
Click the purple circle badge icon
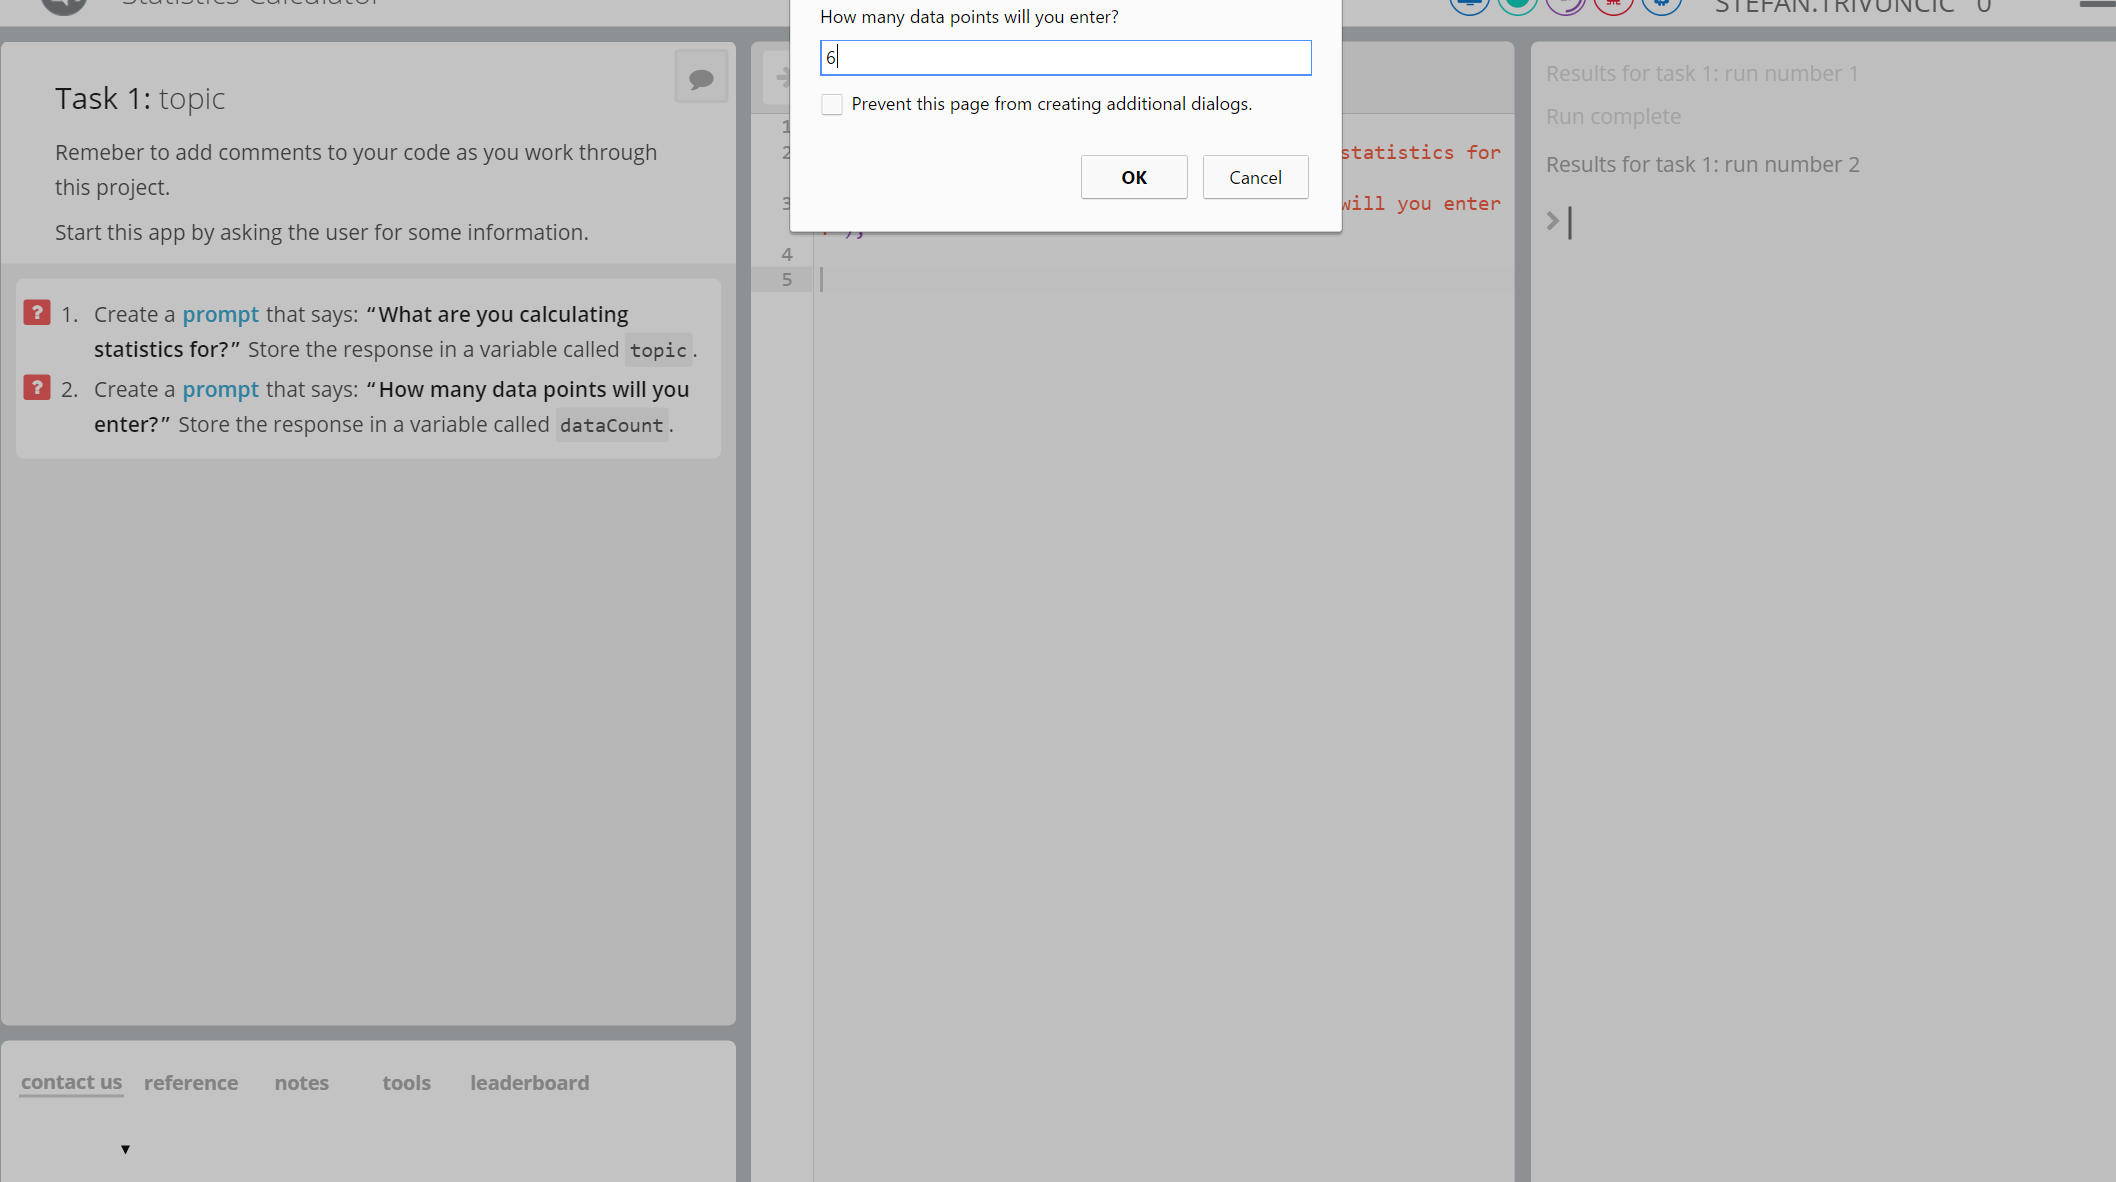[1565, 4]
